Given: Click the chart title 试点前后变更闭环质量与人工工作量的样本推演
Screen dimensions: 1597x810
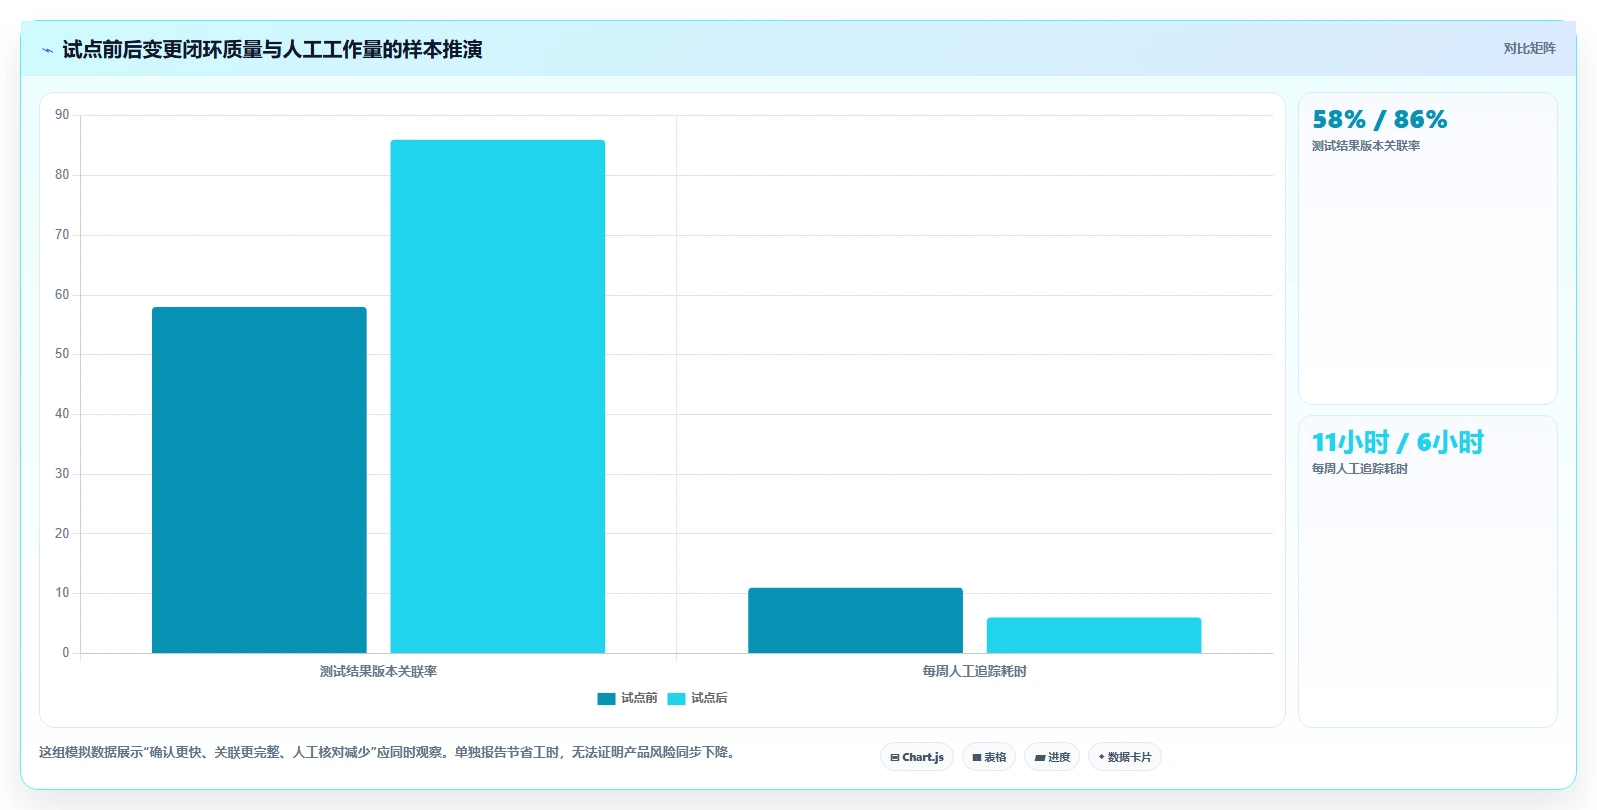Looking at the screenshot, I should tap(272, 49).
